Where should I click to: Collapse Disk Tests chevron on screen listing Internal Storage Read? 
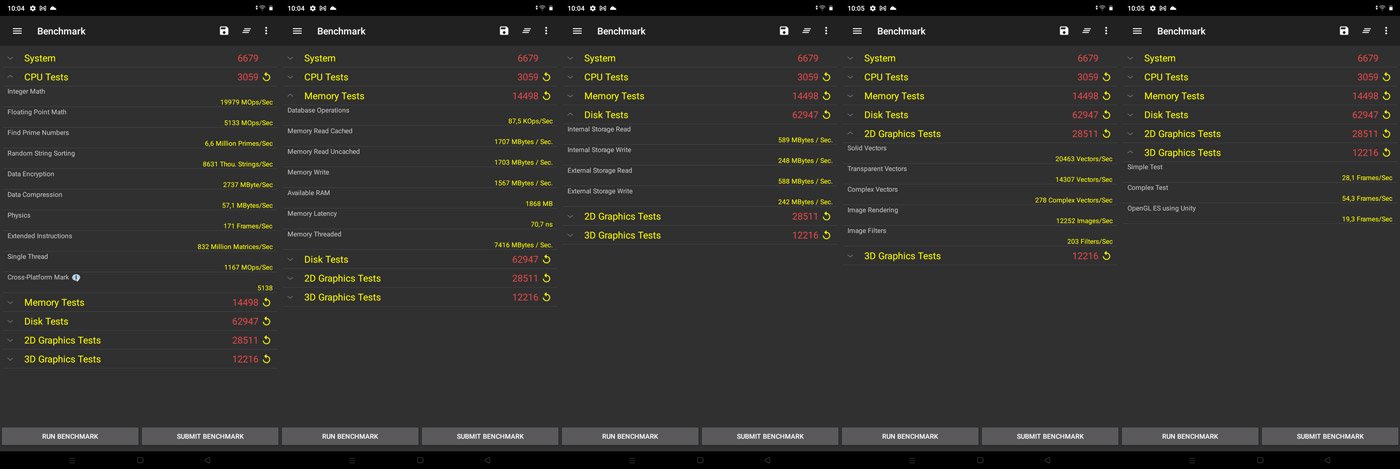coord(571,115)
